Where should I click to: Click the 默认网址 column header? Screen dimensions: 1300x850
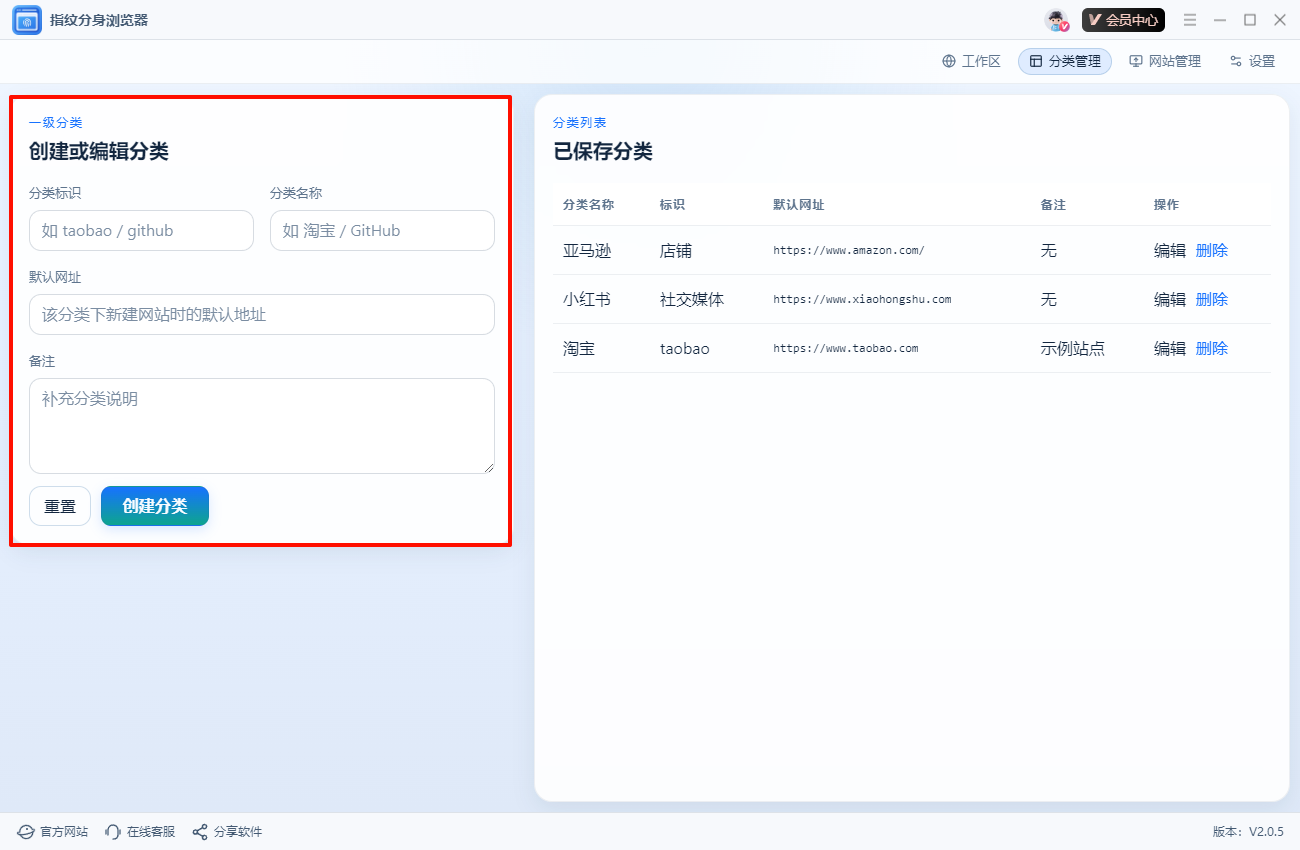tap(798, 204)
